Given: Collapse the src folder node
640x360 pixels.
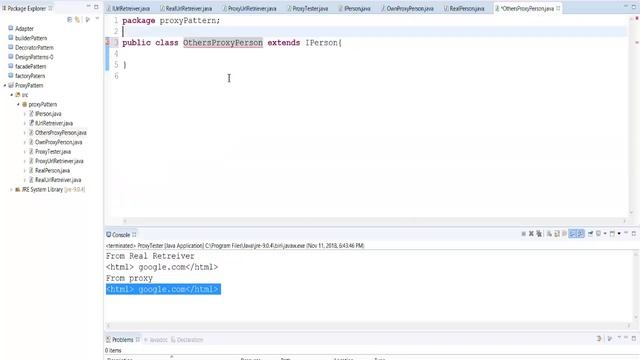Looking at the screenshot, I should (12, 95).
